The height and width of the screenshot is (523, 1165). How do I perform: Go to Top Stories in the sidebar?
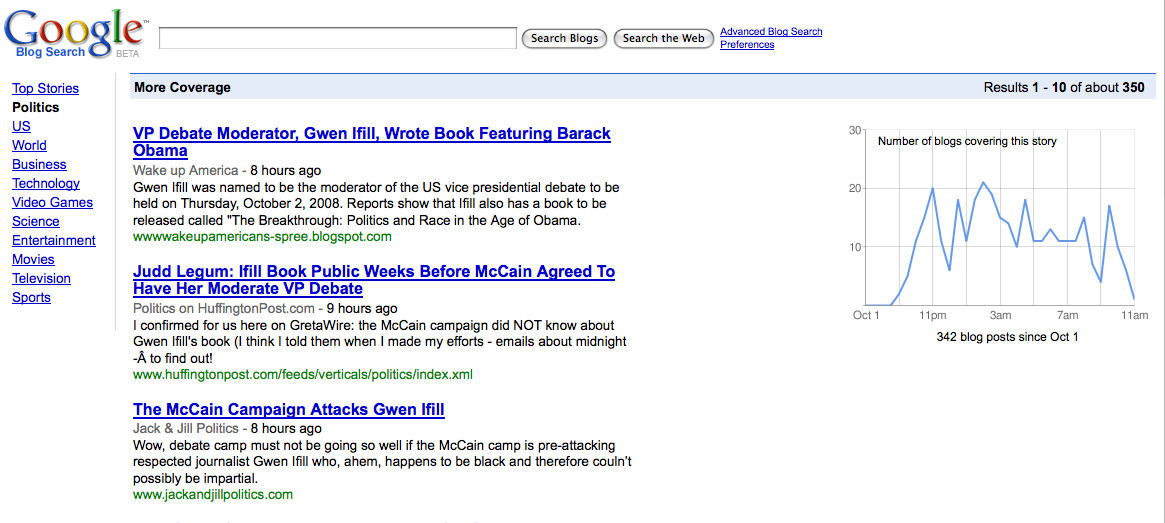tap(45, 88)
